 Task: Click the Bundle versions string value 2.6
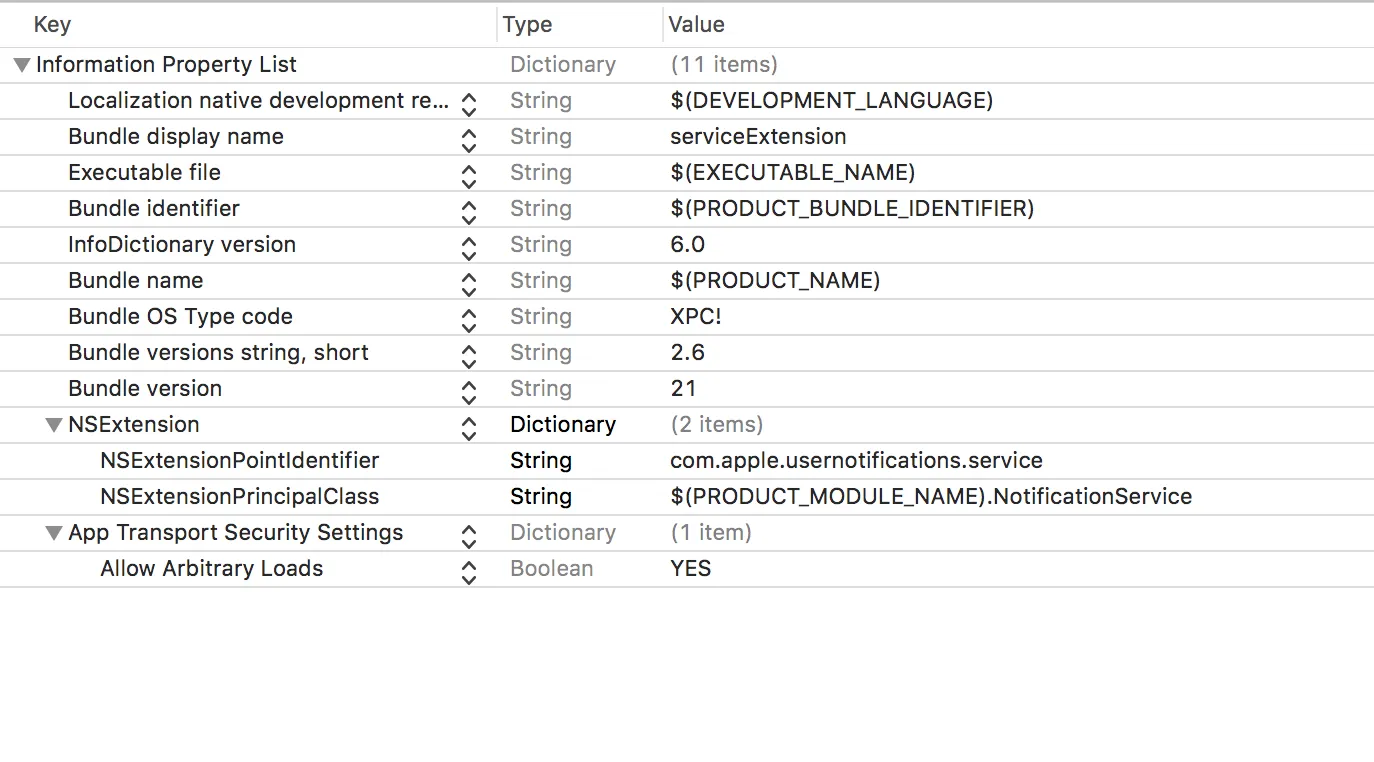click(687, 353)
